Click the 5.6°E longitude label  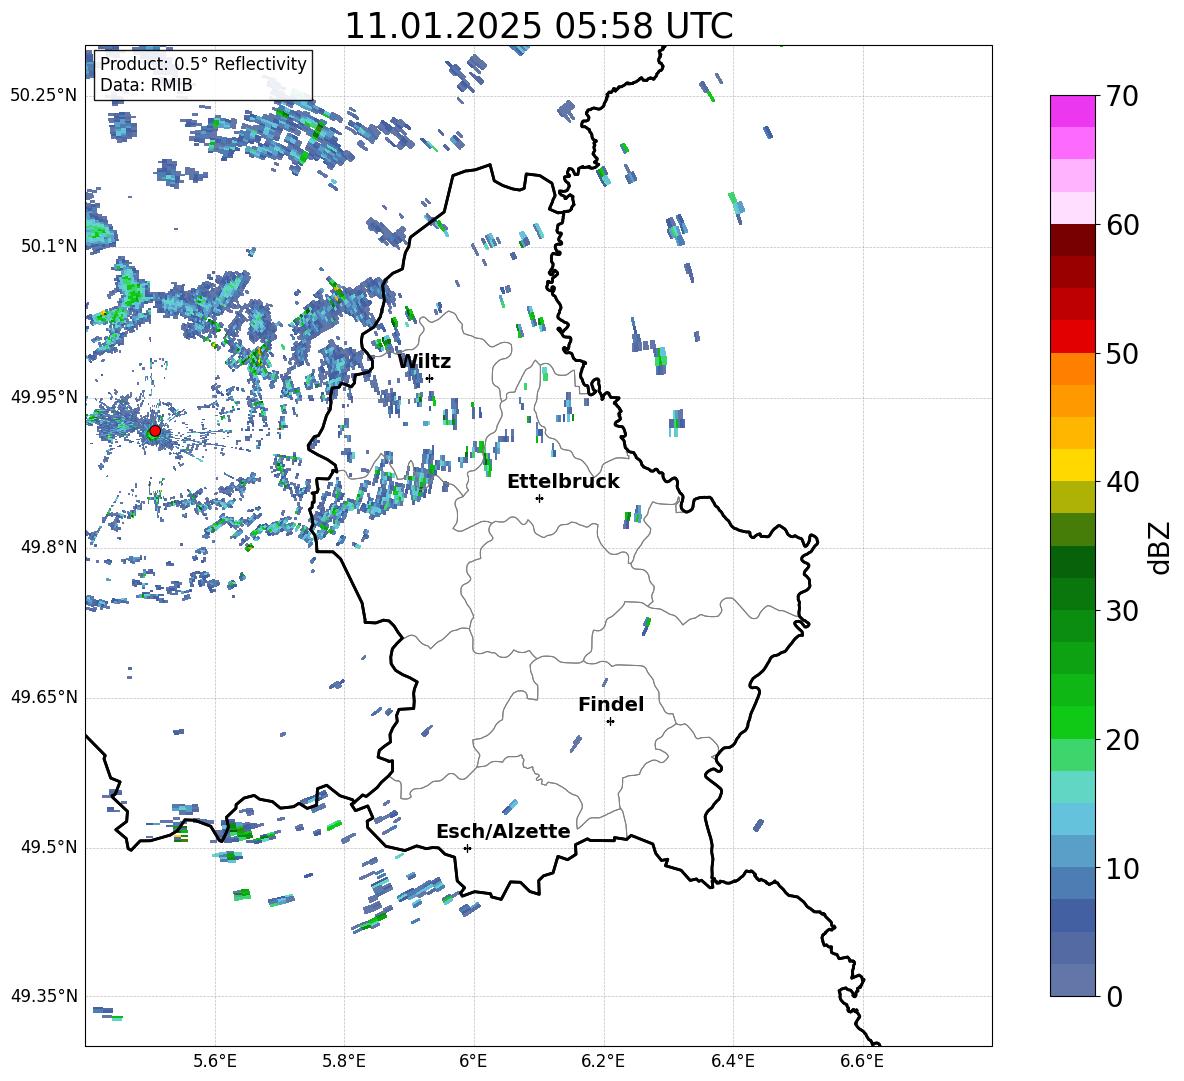tap(215, 1061)
